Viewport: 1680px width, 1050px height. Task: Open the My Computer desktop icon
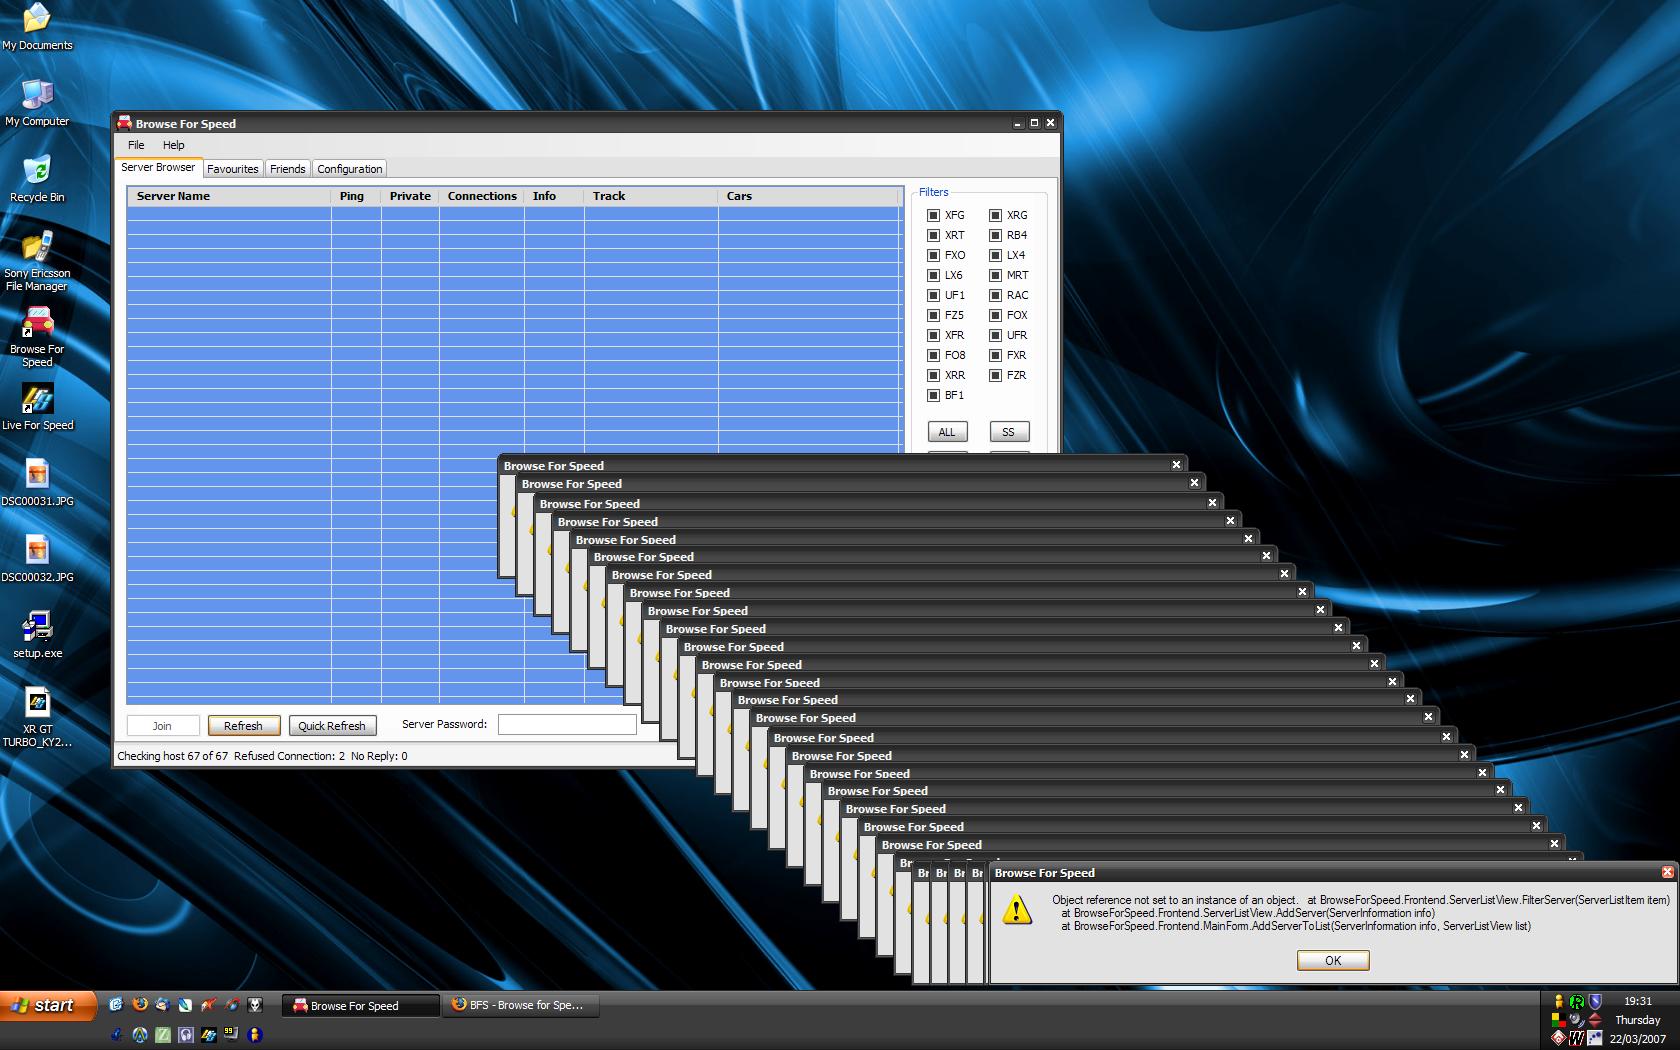pos(37,102)
